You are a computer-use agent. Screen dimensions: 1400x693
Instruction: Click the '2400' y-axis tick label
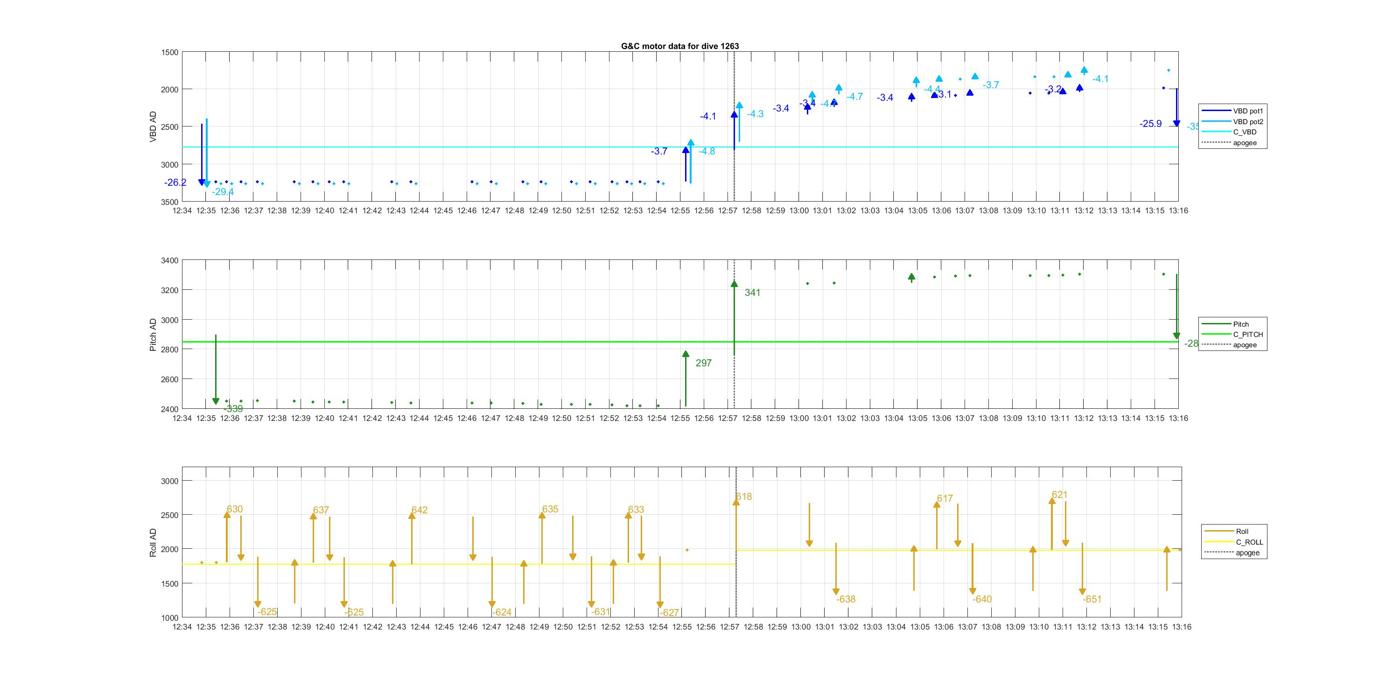170,409
